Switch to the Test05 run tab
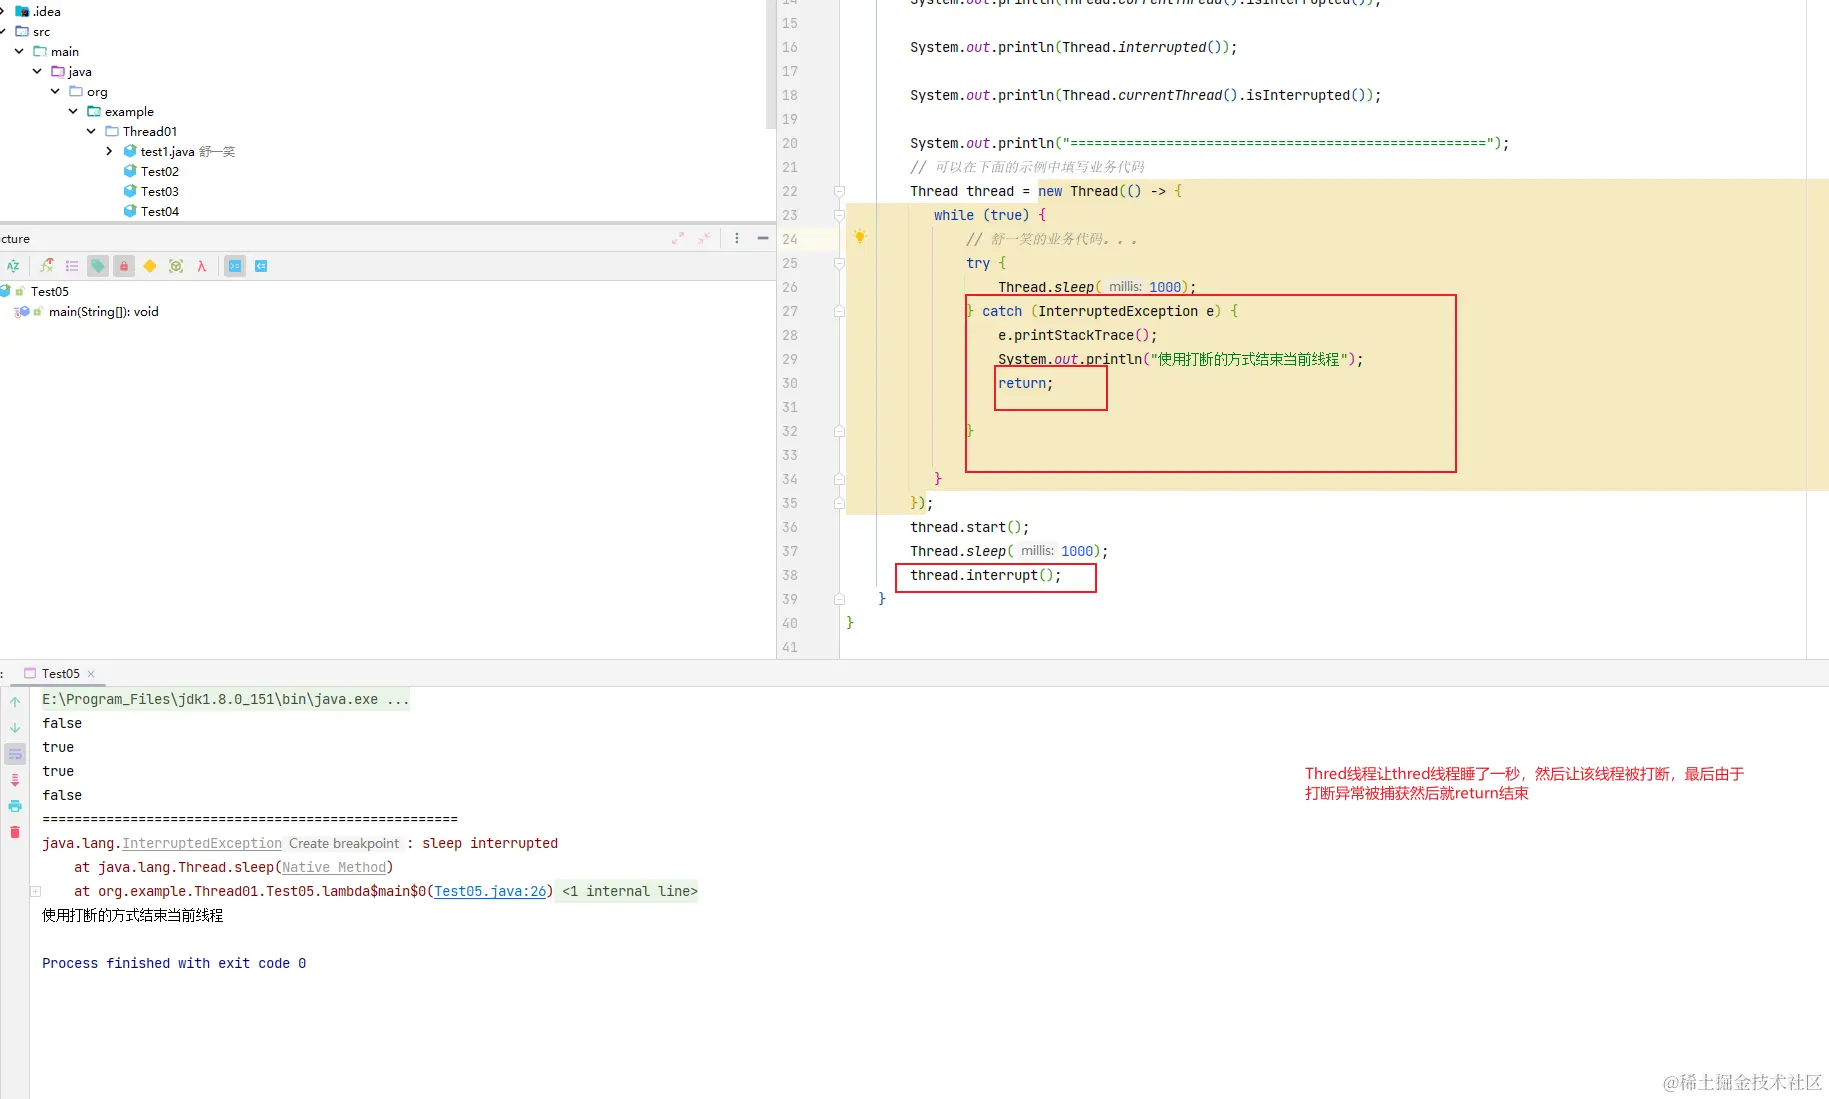Image resolution: width=1829 pixels, height=1099 pixels. tap(60, 674)
